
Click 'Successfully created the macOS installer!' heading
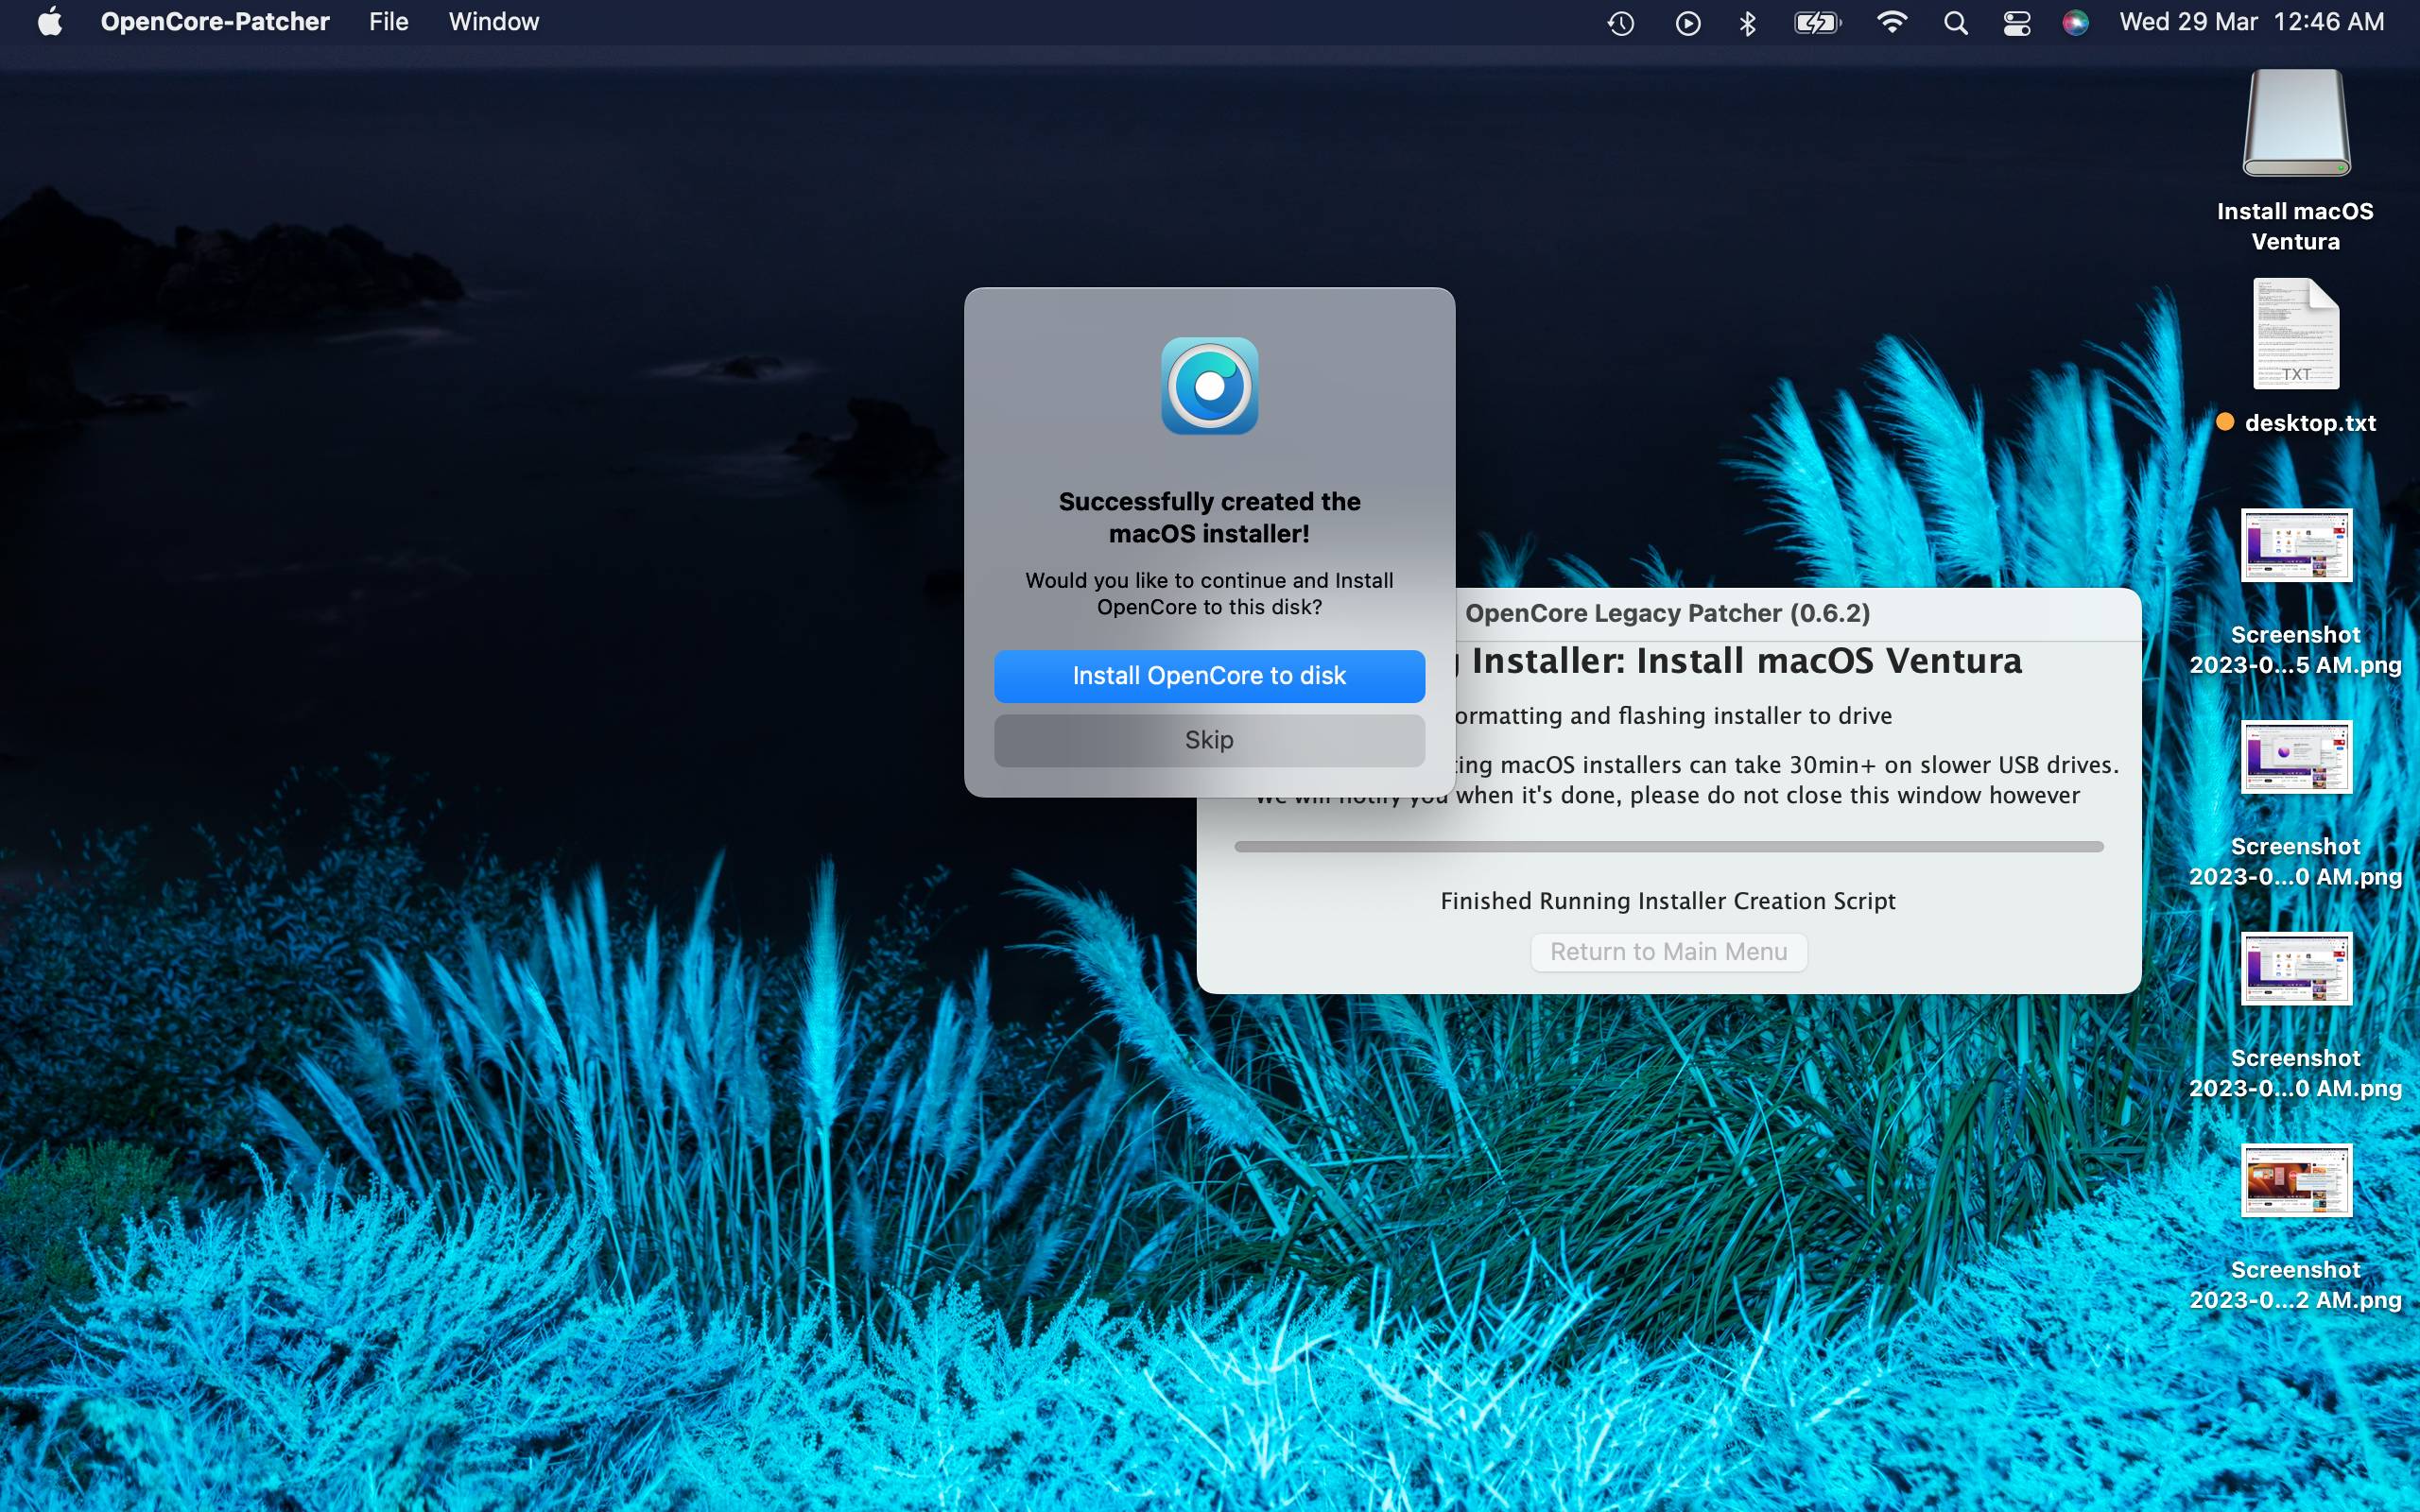pos(1209,517)
